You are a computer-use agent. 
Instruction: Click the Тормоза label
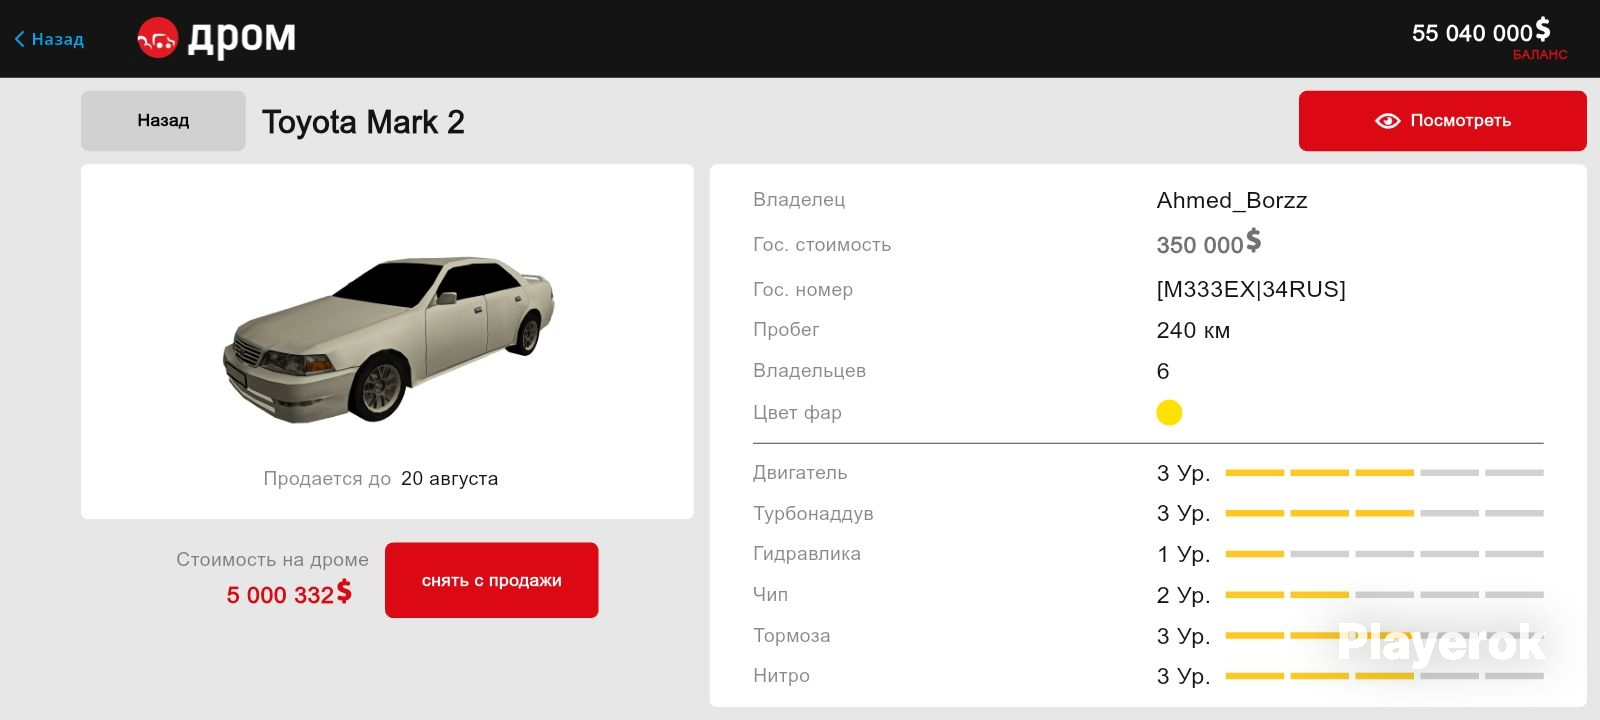coord(792,636)
